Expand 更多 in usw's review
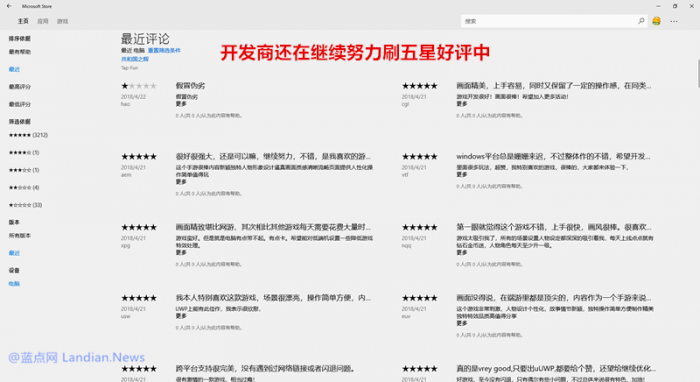The image size is (700, 382). (181, 316)
